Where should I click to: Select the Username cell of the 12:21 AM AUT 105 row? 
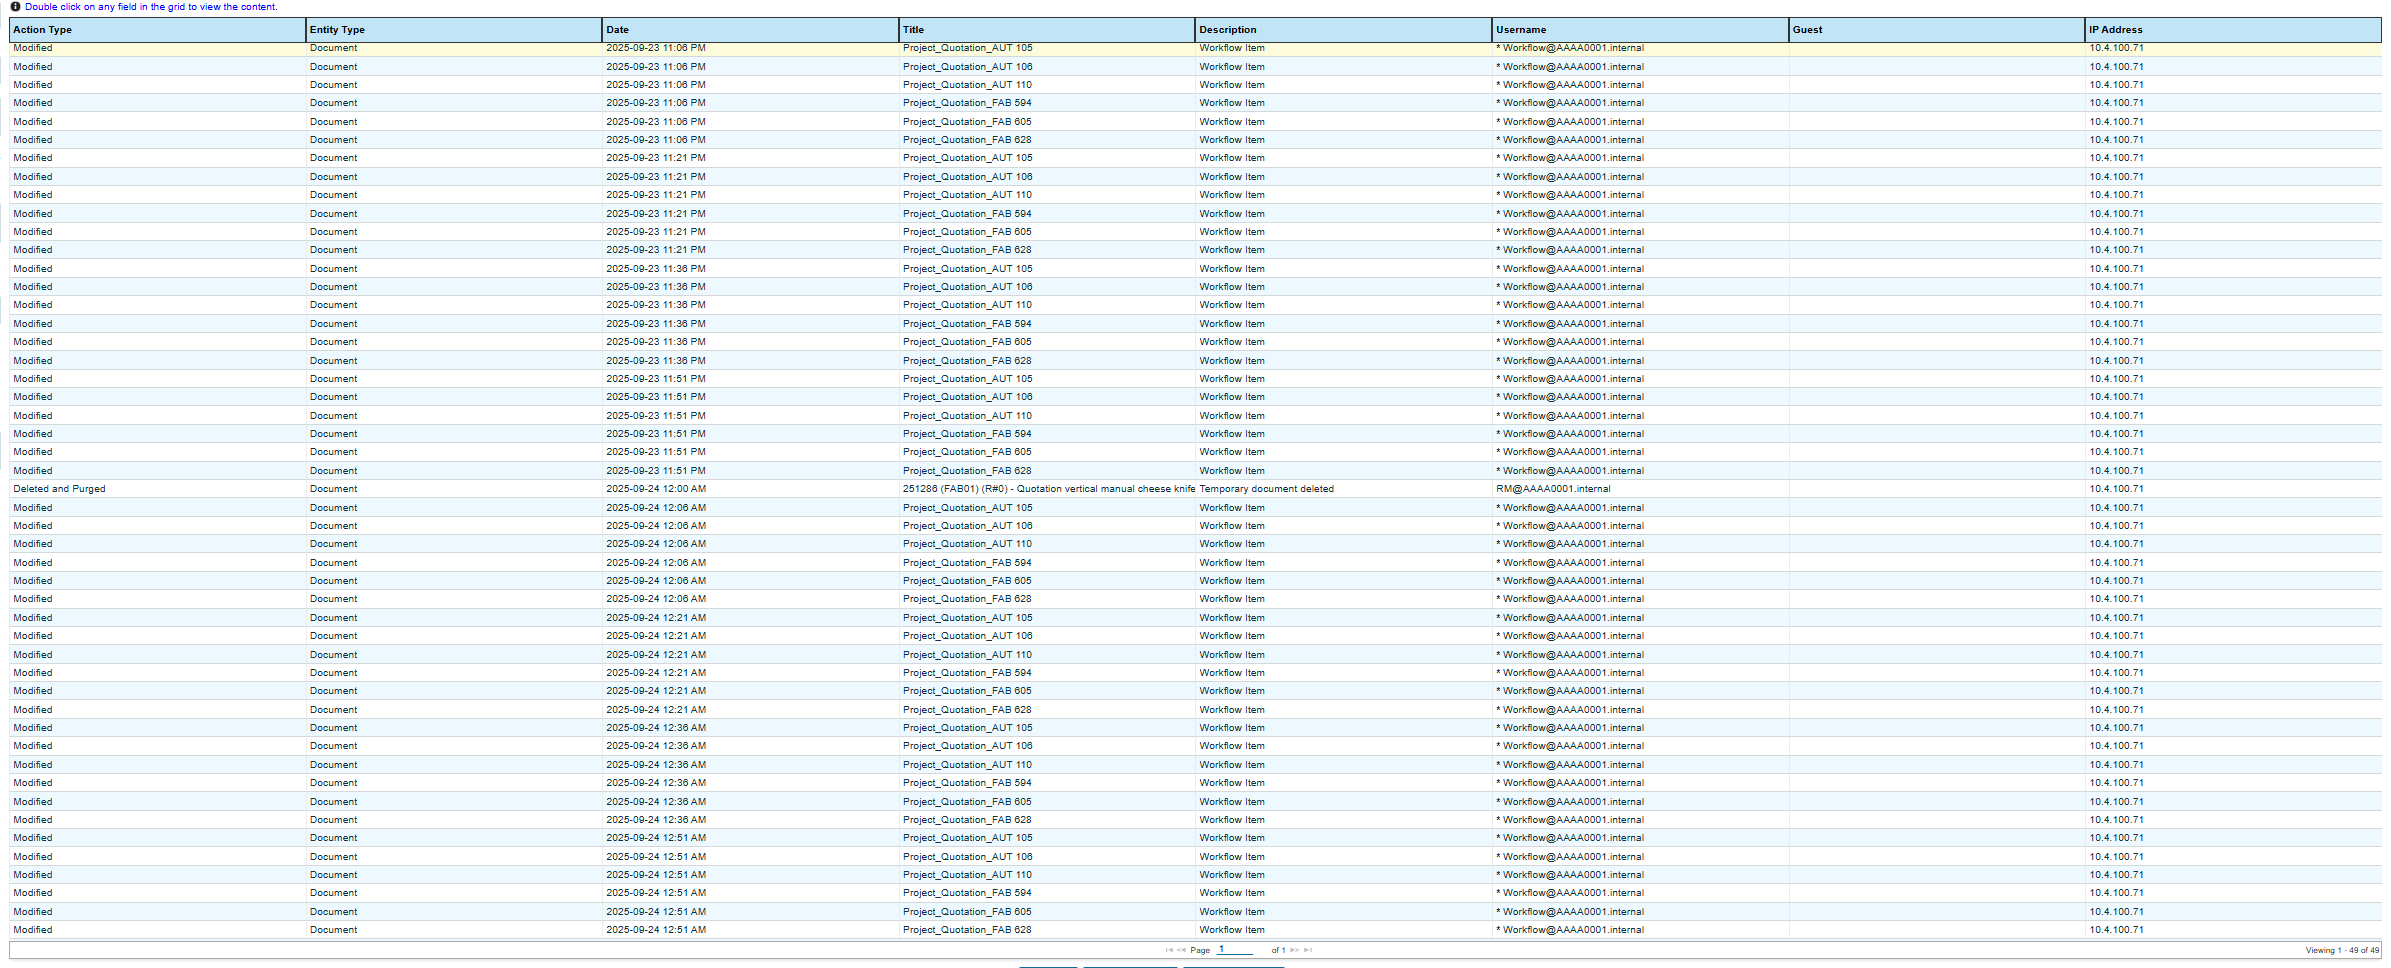(1640, 618)
